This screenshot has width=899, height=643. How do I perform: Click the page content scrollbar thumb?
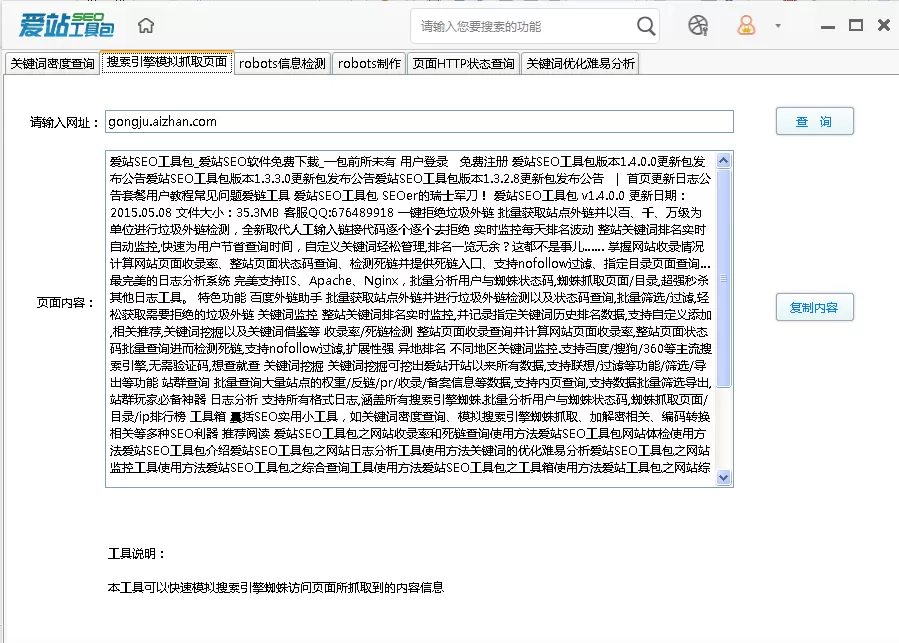tap(724, 278)
